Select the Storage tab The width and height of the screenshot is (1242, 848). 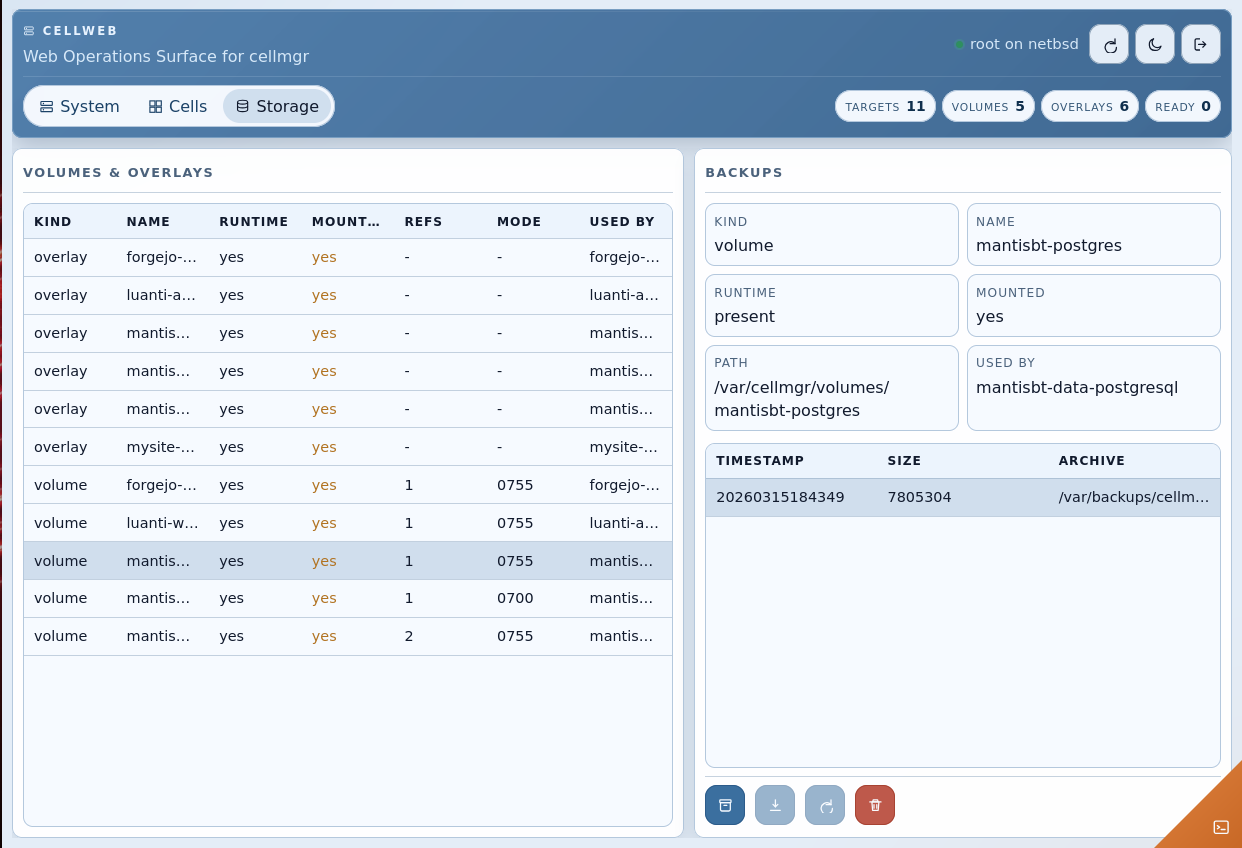click(x=277, y=106)
